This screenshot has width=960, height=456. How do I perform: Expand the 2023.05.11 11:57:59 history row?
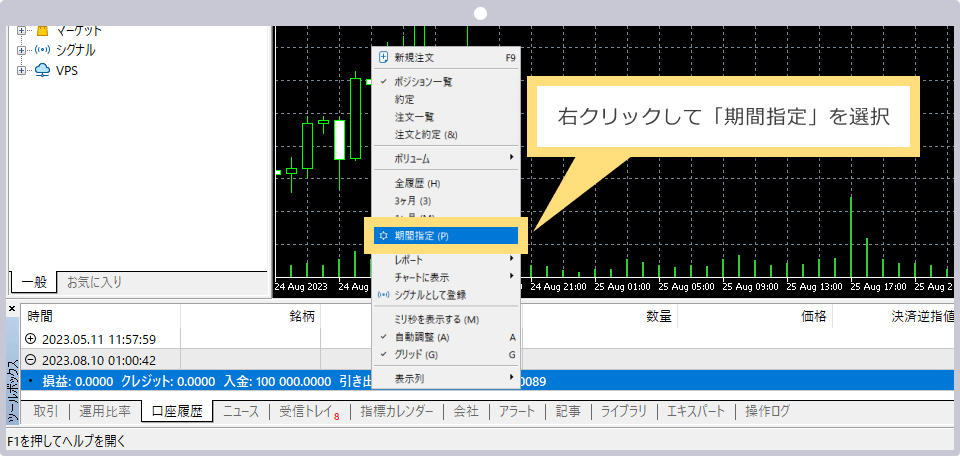coord(31,338)
